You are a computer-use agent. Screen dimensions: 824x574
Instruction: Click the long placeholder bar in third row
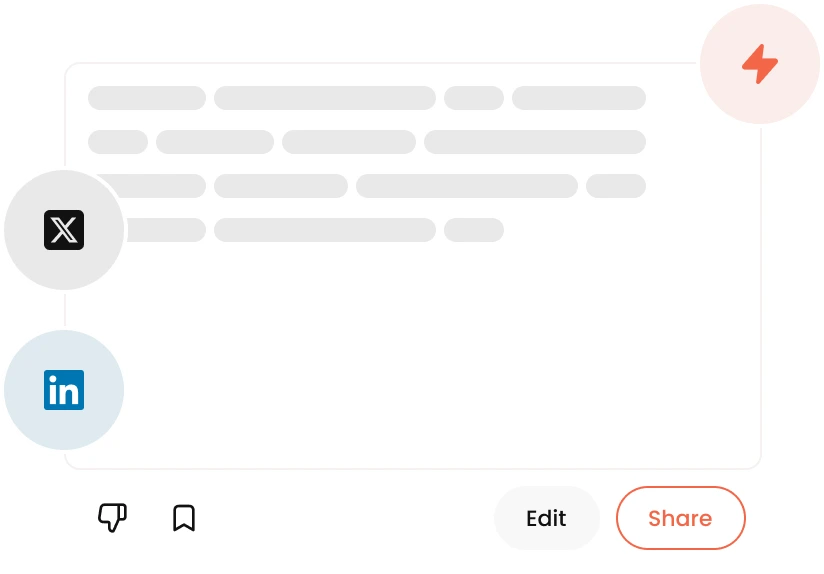click(467, 186)
